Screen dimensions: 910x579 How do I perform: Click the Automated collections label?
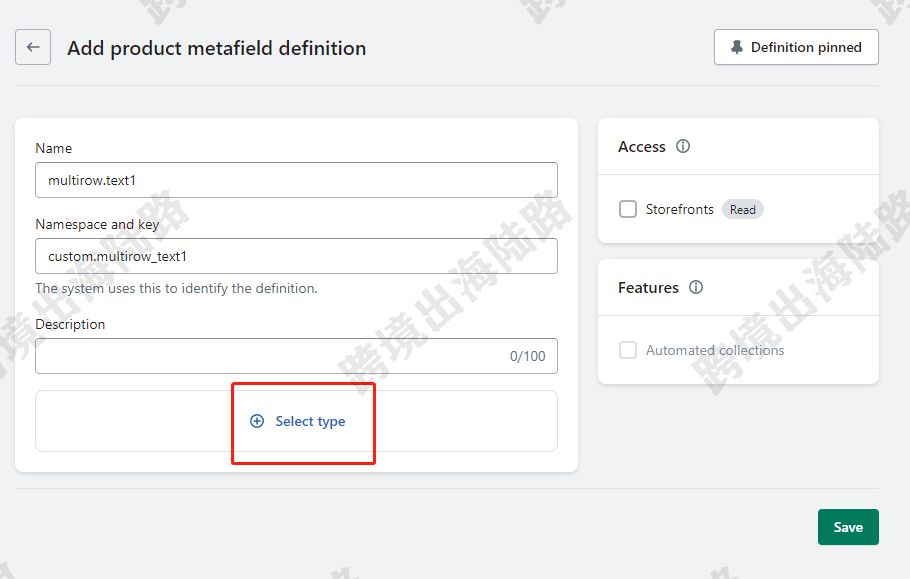coord(715,350)
